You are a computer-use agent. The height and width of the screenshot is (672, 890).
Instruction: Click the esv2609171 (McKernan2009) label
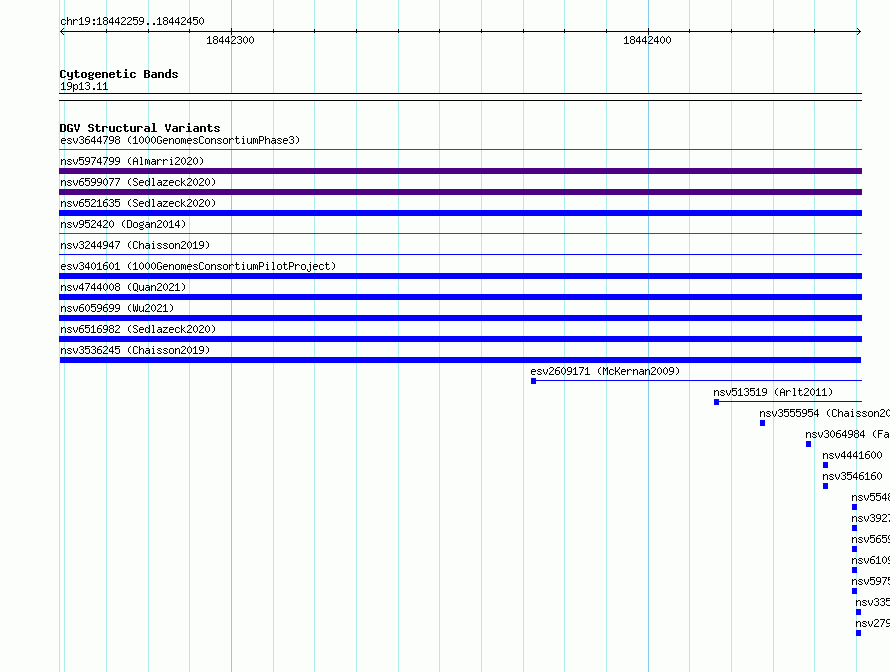click(605, 371)
